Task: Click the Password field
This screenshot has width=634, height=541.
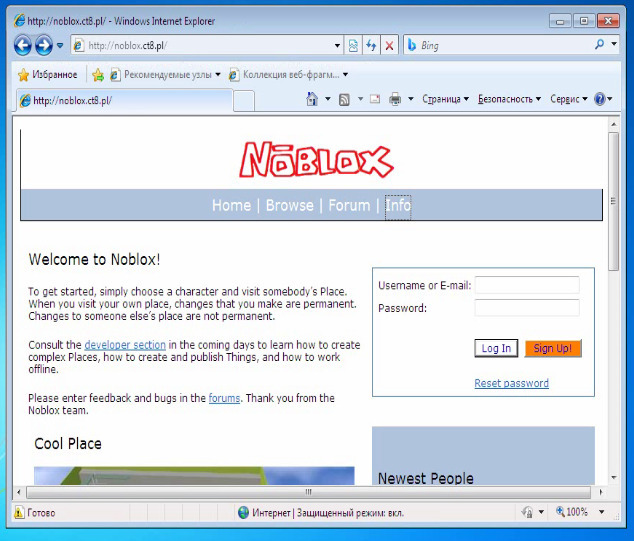Action: (x=527, y=308)
